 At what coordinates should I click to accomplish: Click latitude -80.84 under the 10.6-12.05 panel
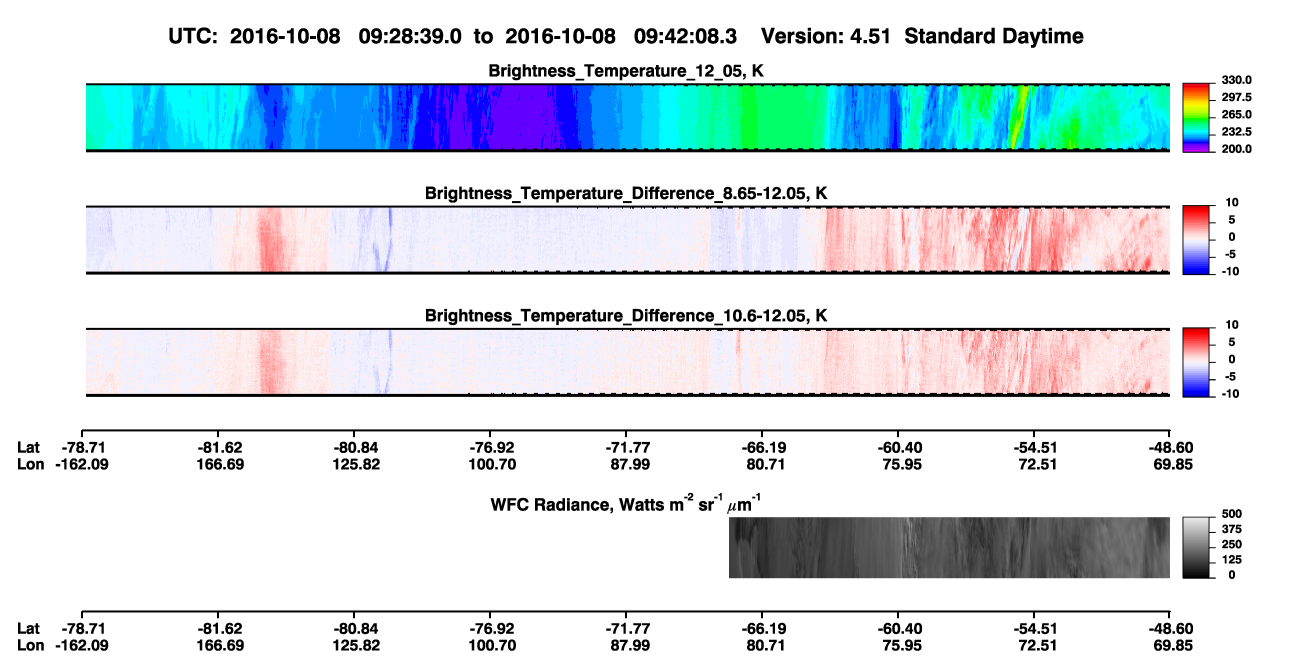coord(354,448)
